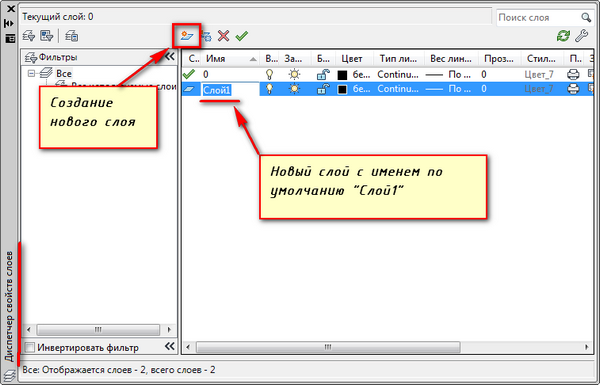600x385 pixels.
Task: Sort by the Тип ли... column header
Action: [399, 59]
